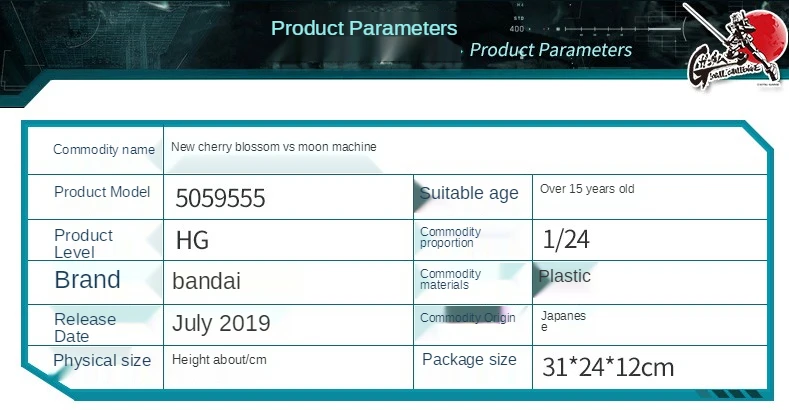Click the 'Product Model' label
Viewport: 789px width, 410px height.
[102, 192]
